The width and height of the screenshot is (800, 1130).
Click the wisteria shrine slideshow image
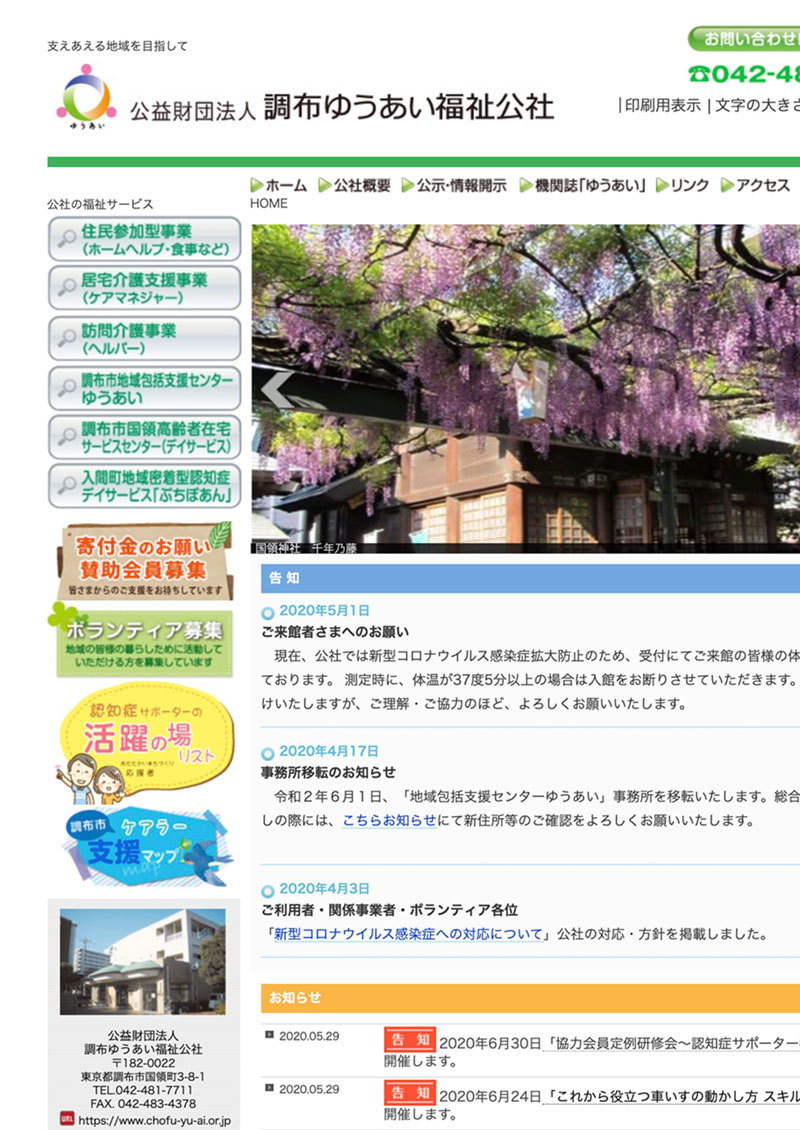point(525,388)
